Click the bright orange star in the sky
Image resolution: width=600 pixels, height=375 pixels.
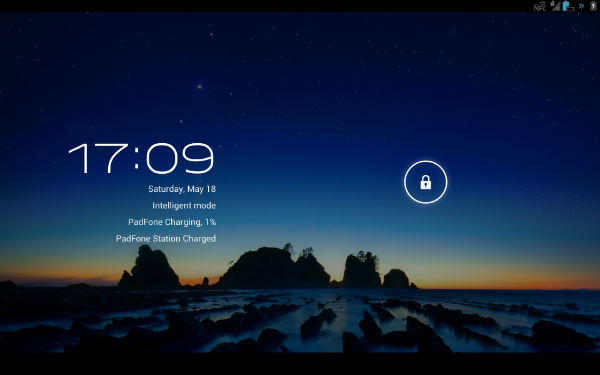pos(199,87)
